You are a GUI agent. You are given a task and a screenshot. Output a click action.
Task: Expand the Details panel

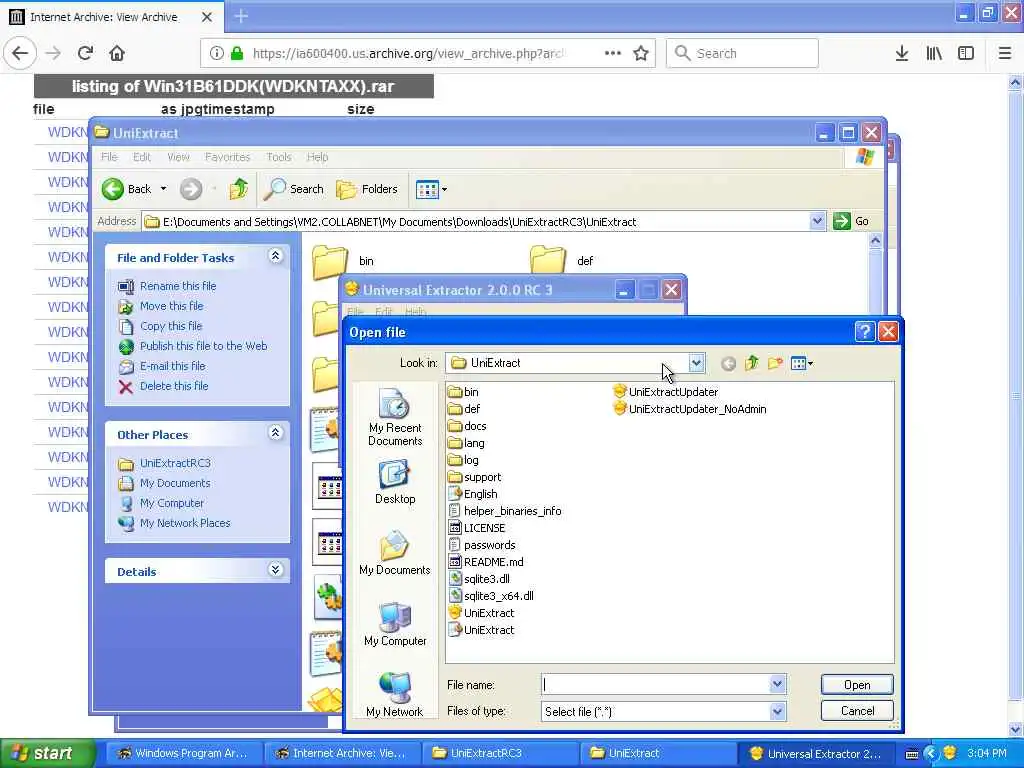pos(276,570)
